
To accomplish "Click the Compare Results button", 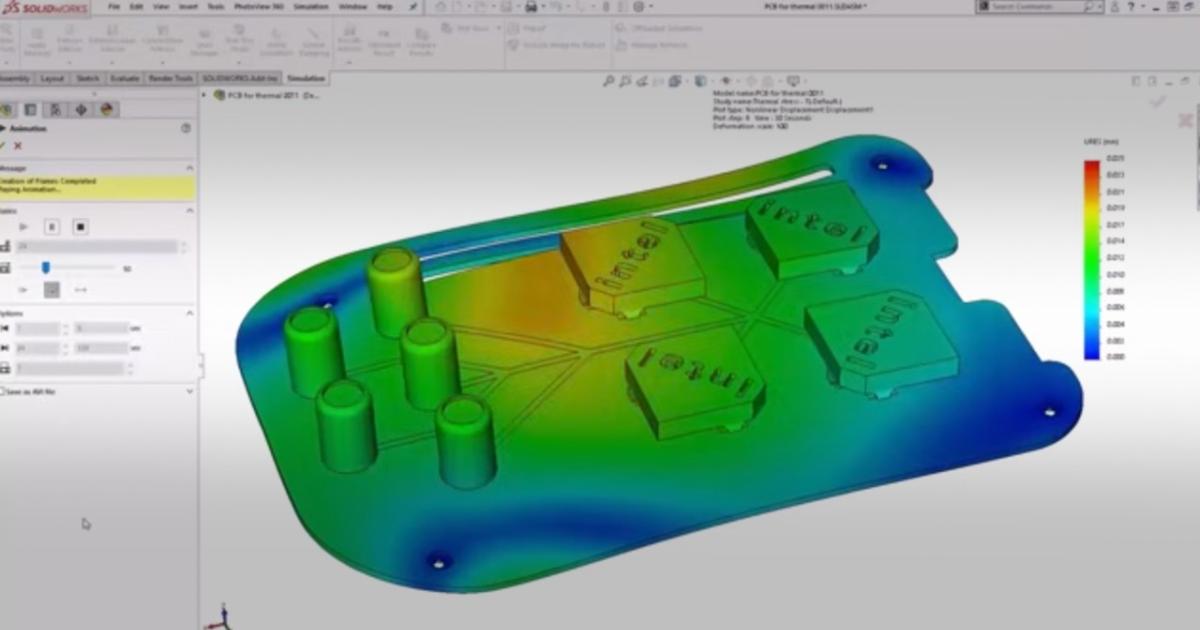I will tap(421, 43).
